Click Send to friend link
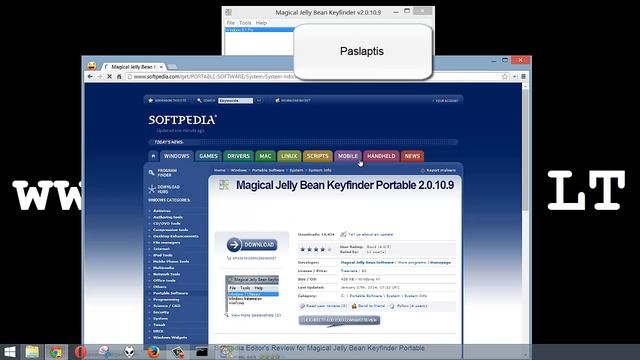The height and width of the screenshot is (360, 640). pos(371,306)
